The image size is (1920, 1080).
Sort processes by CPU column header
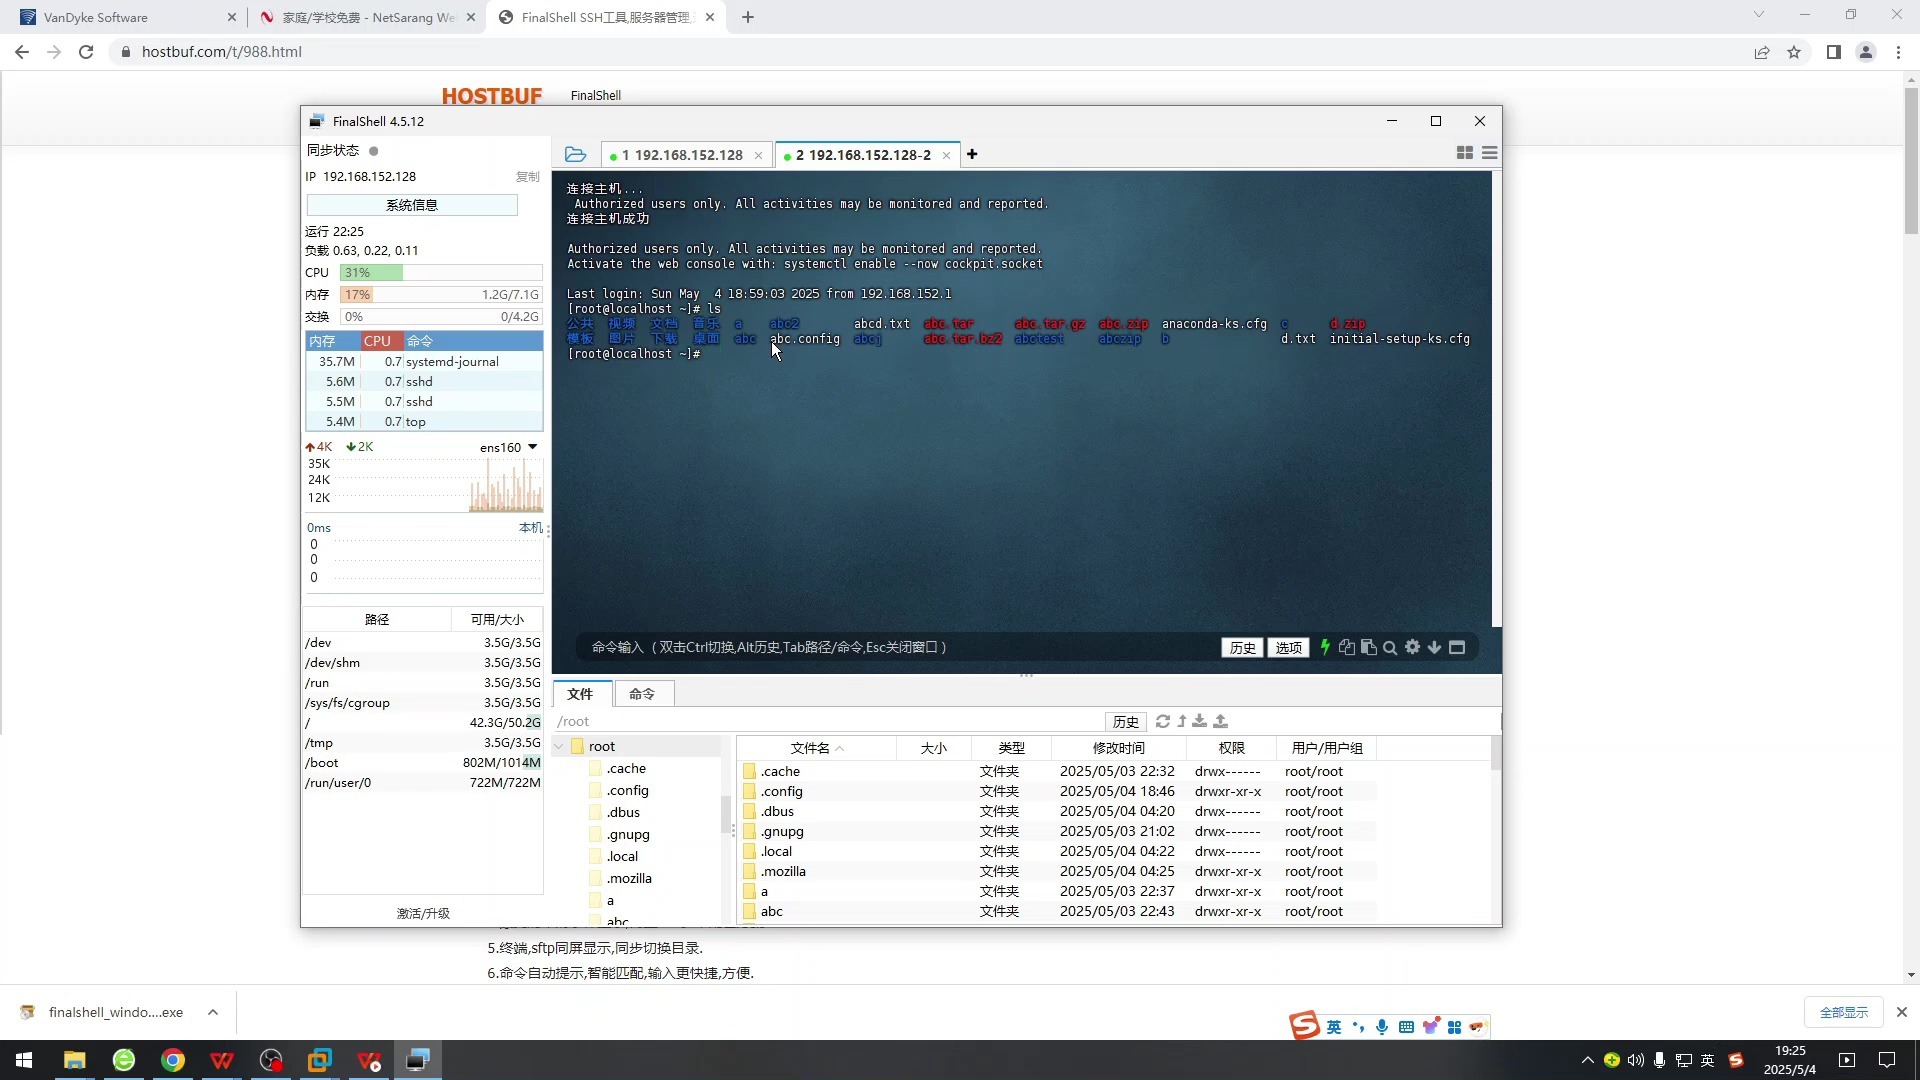coord(381,341)
